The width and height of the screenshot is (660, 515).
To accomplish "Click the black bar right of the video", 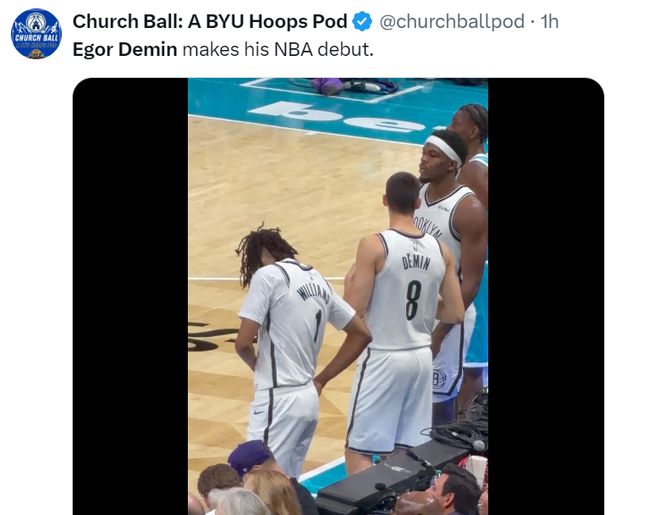I will tap(546, 296).
